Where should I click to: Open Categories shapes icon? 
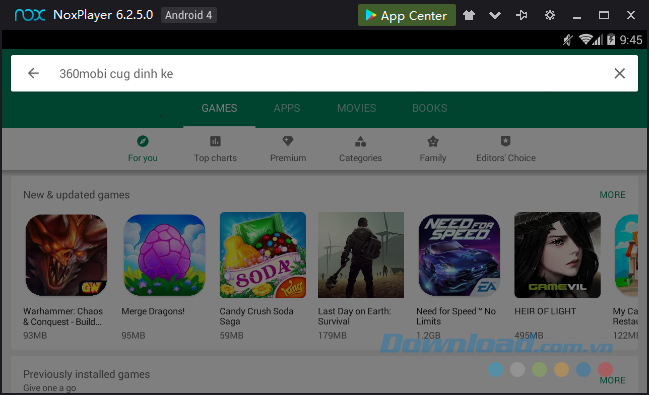pos(361,141)
